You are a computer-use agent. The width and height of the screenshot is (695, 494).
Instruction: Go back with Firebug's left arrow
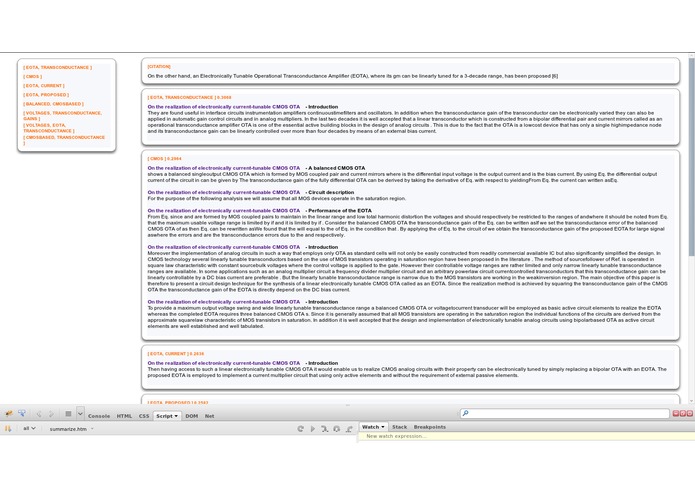tap(39, 414)
